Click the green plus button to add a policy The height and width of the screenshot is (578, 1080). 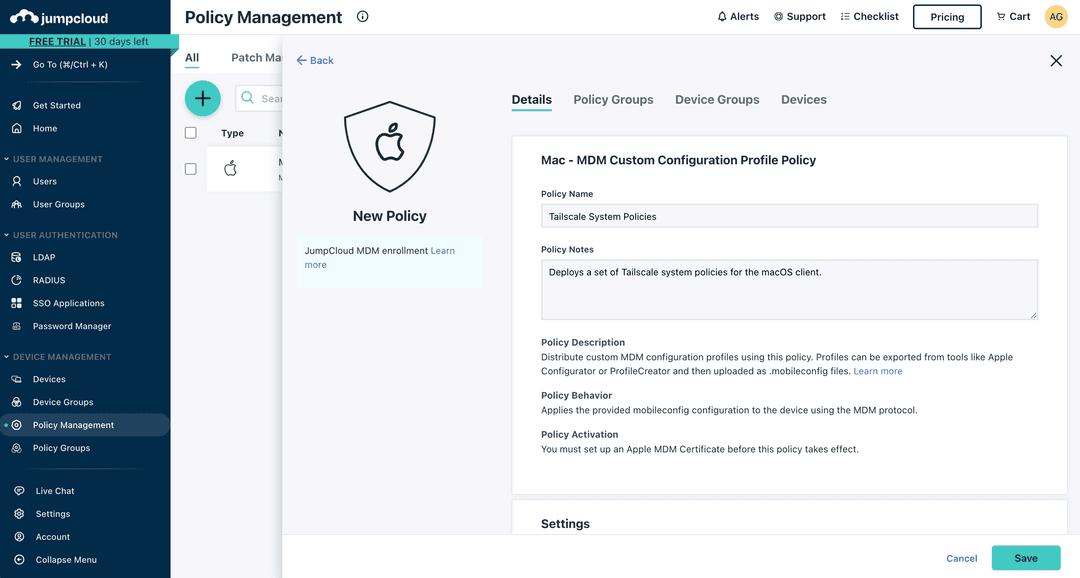click(203, 98)
